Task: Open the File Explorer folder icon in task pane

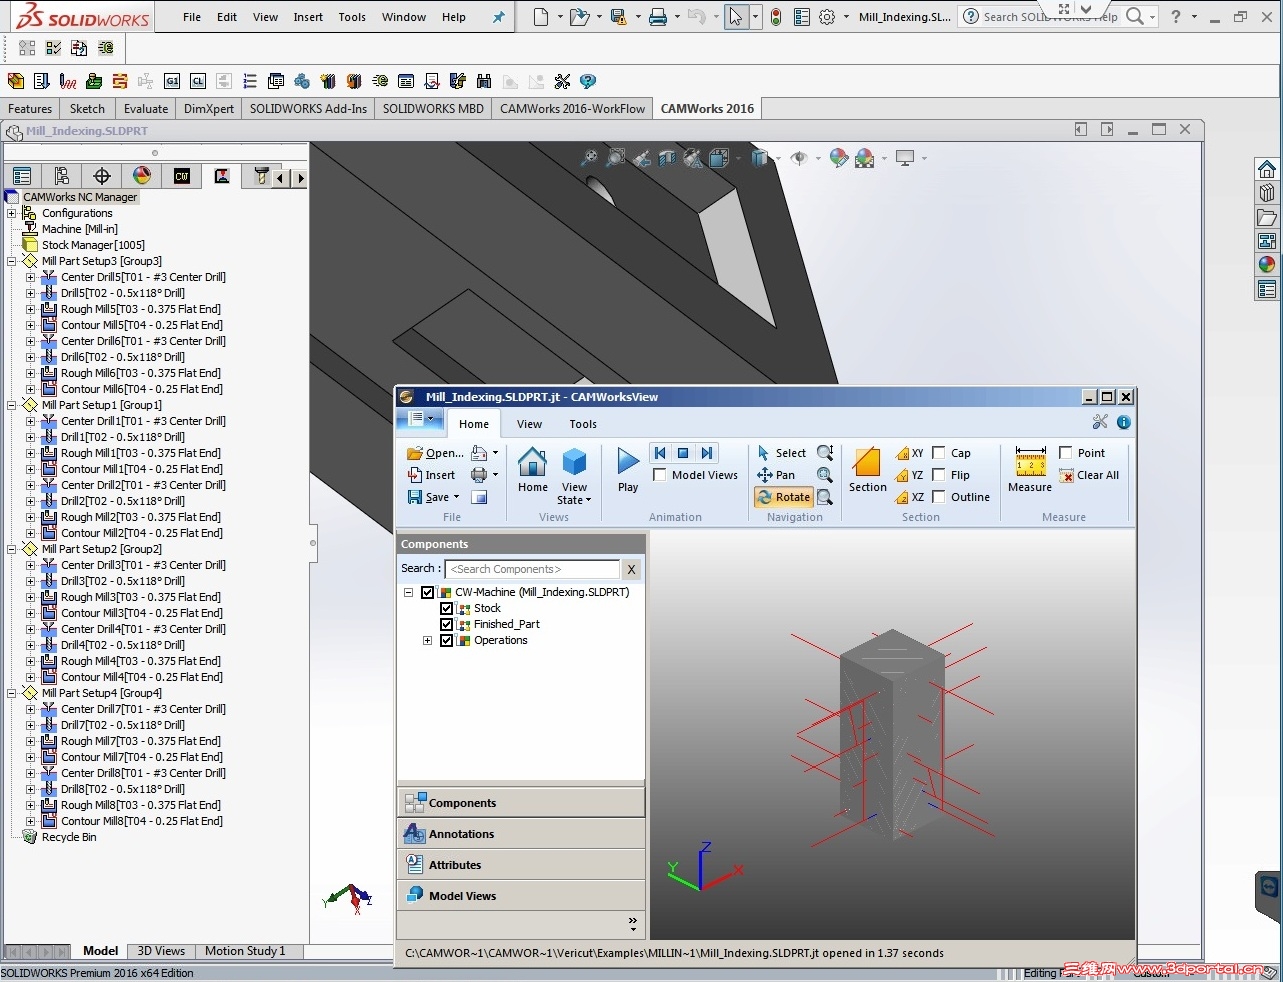Action: point(1267,217)
